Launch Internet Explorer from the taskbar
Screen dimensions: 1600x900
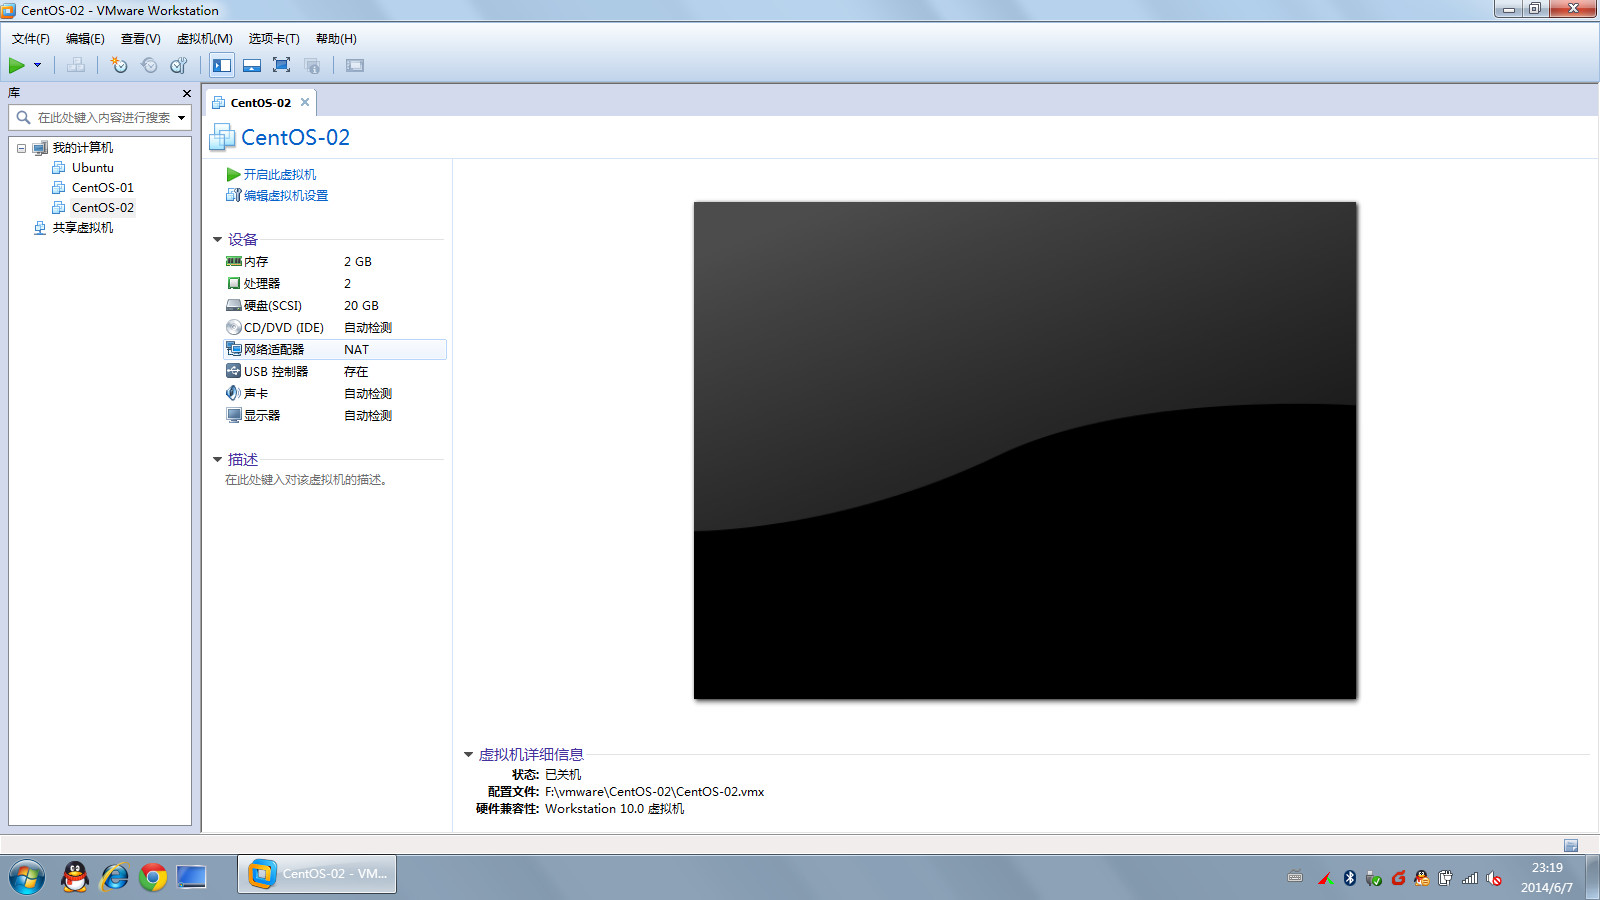click(114, 877)
